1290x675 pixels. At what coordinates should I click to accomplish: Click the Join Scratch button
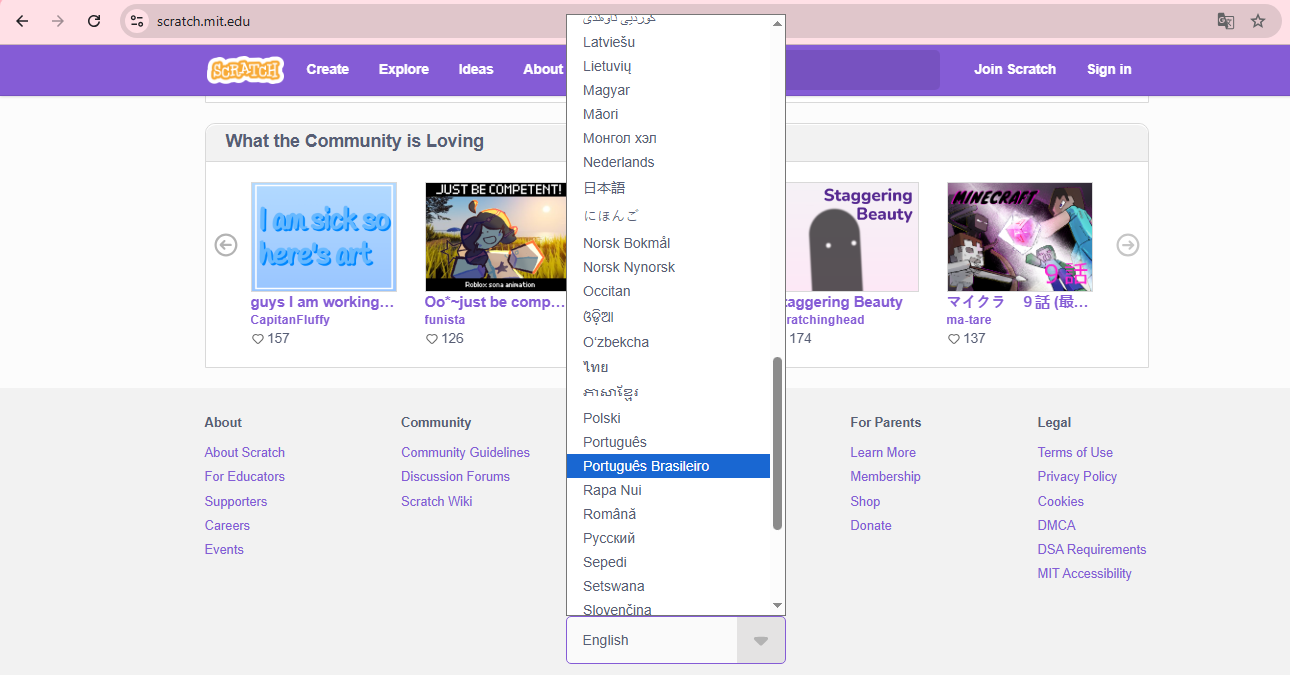click(1014, 69)
